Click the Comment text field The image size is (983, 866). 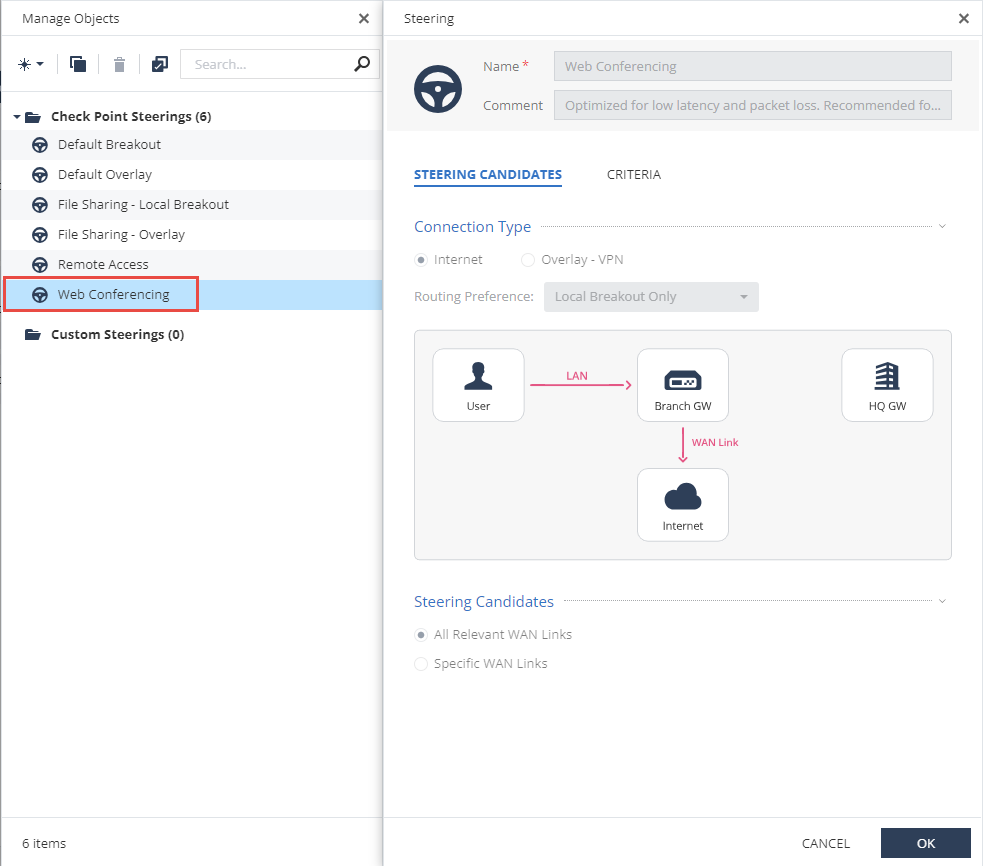coord(752,105)
